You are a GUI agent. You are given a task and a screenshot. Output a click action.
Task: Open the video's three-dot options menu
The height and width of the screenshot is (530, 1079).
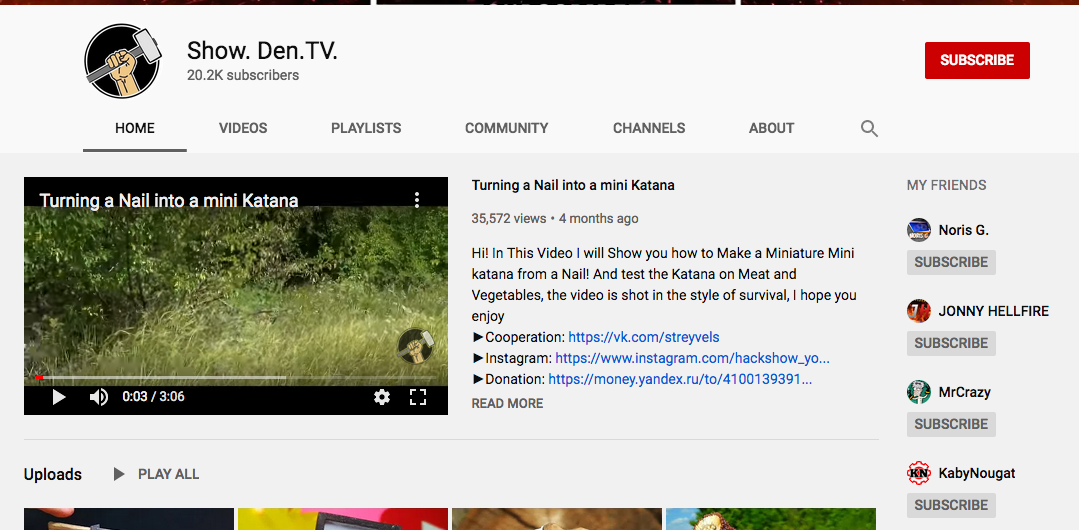point(417,200)
